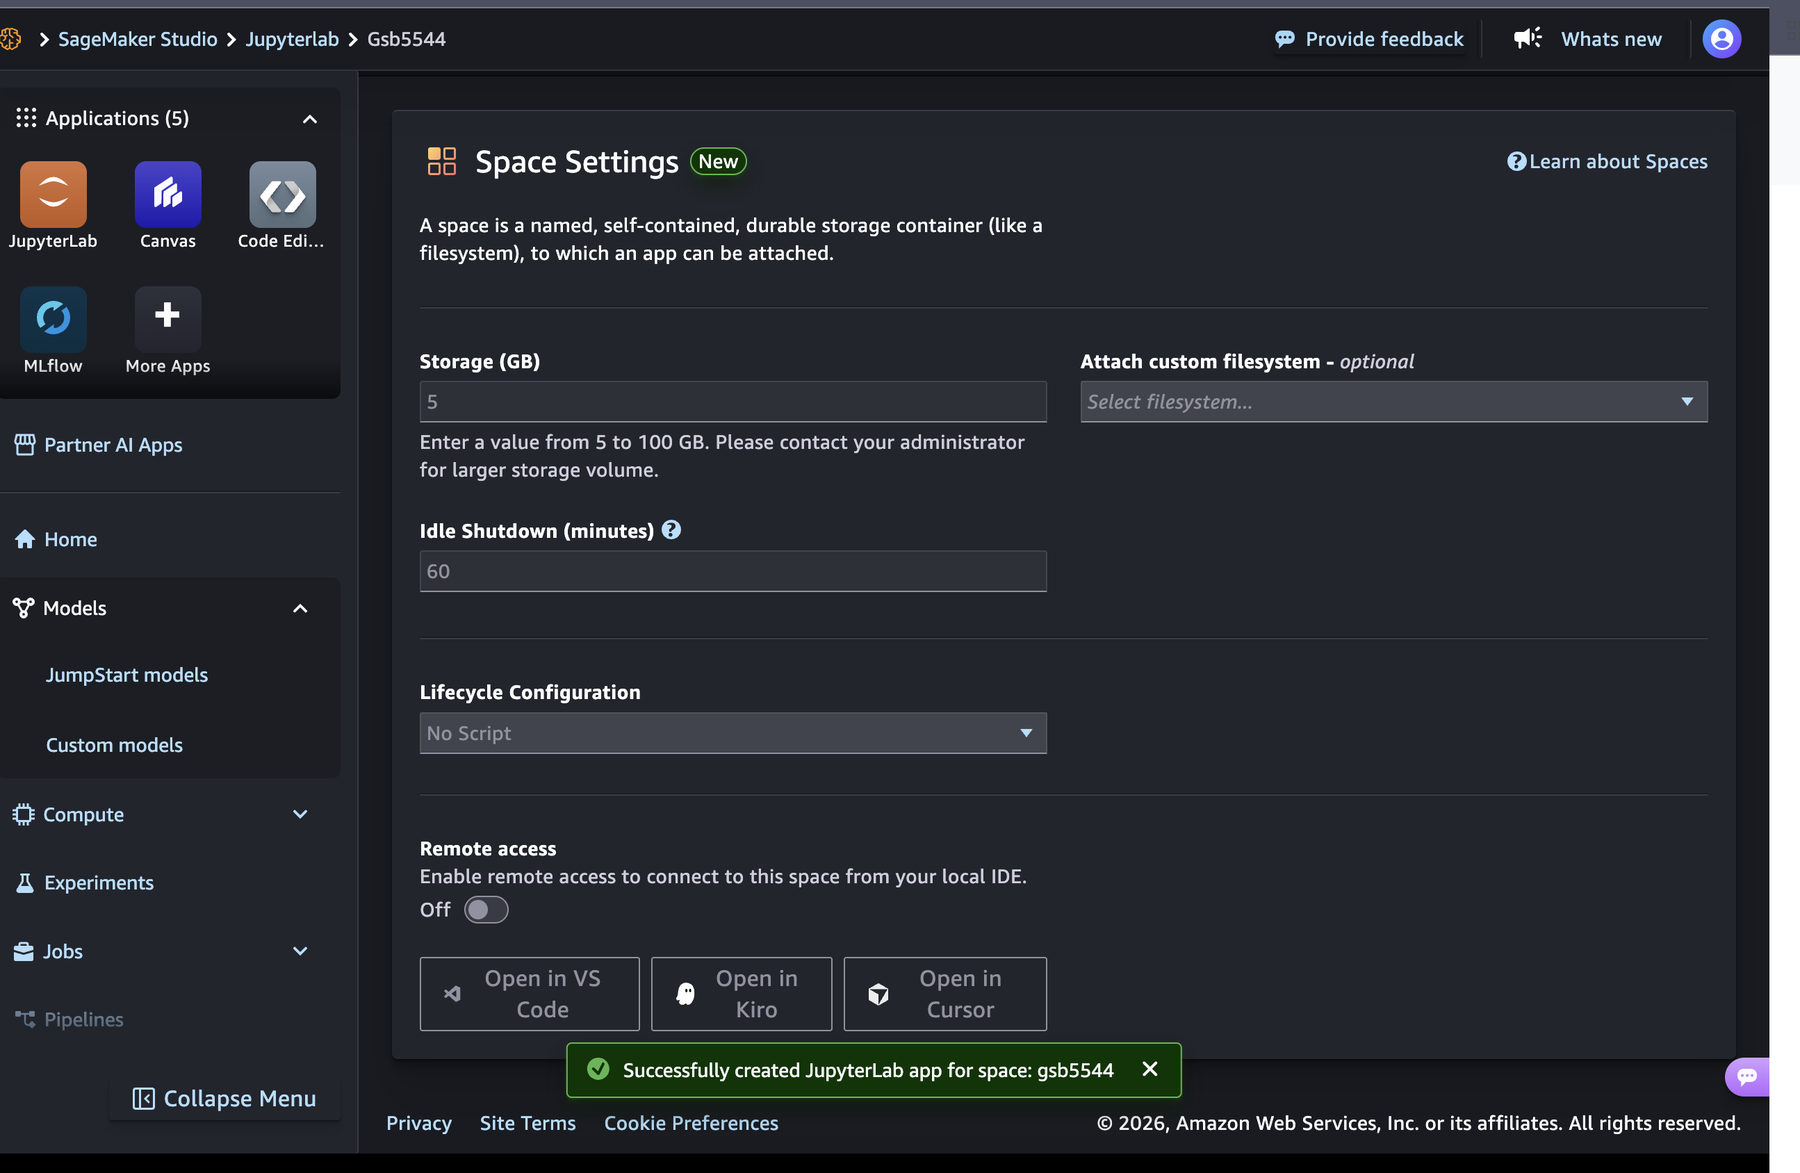Collapse the Applications (5) section

coord(310,119)
